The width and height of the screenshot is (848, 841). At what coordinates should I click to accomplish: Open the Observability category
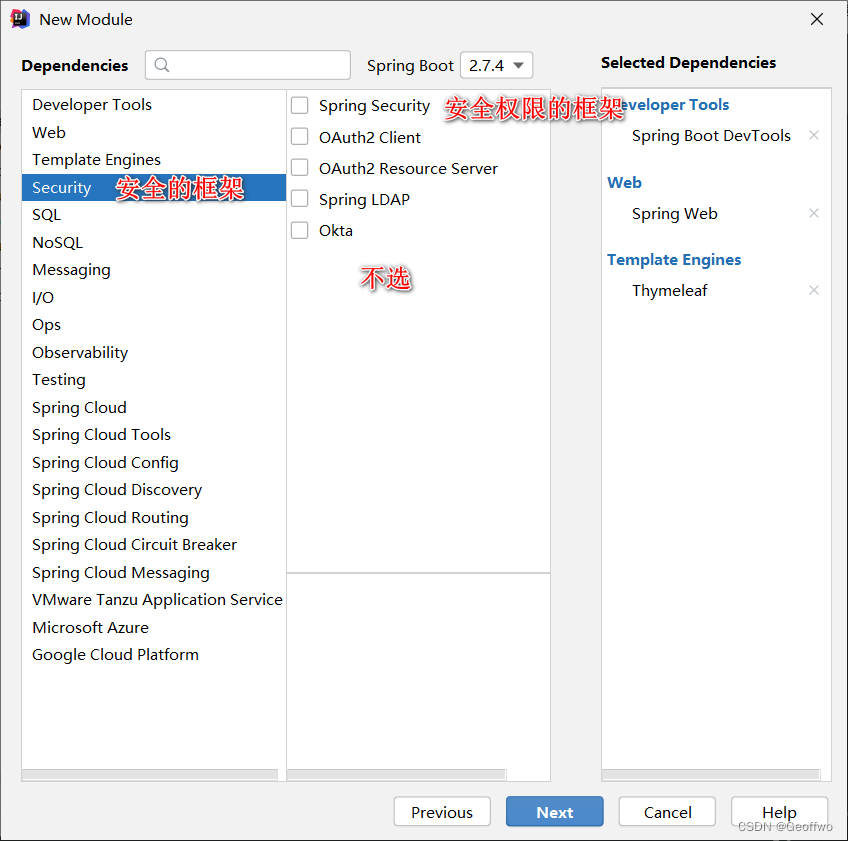click(x=154, y=353)
